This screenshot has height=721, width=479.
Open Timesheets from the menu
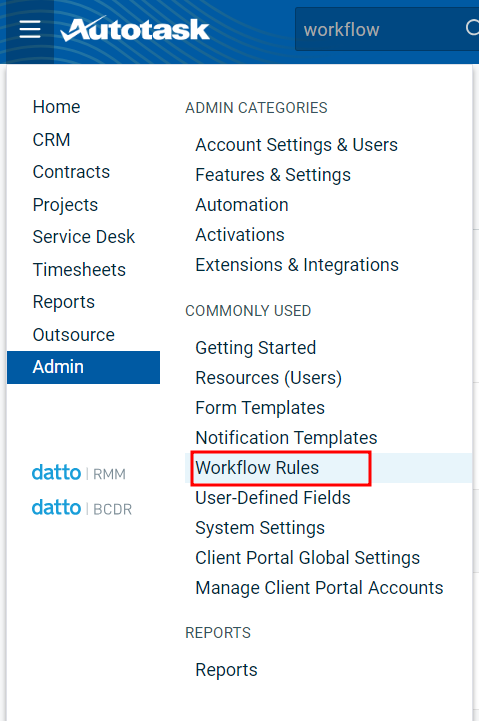pyautogui.click(x=79, y=269)
